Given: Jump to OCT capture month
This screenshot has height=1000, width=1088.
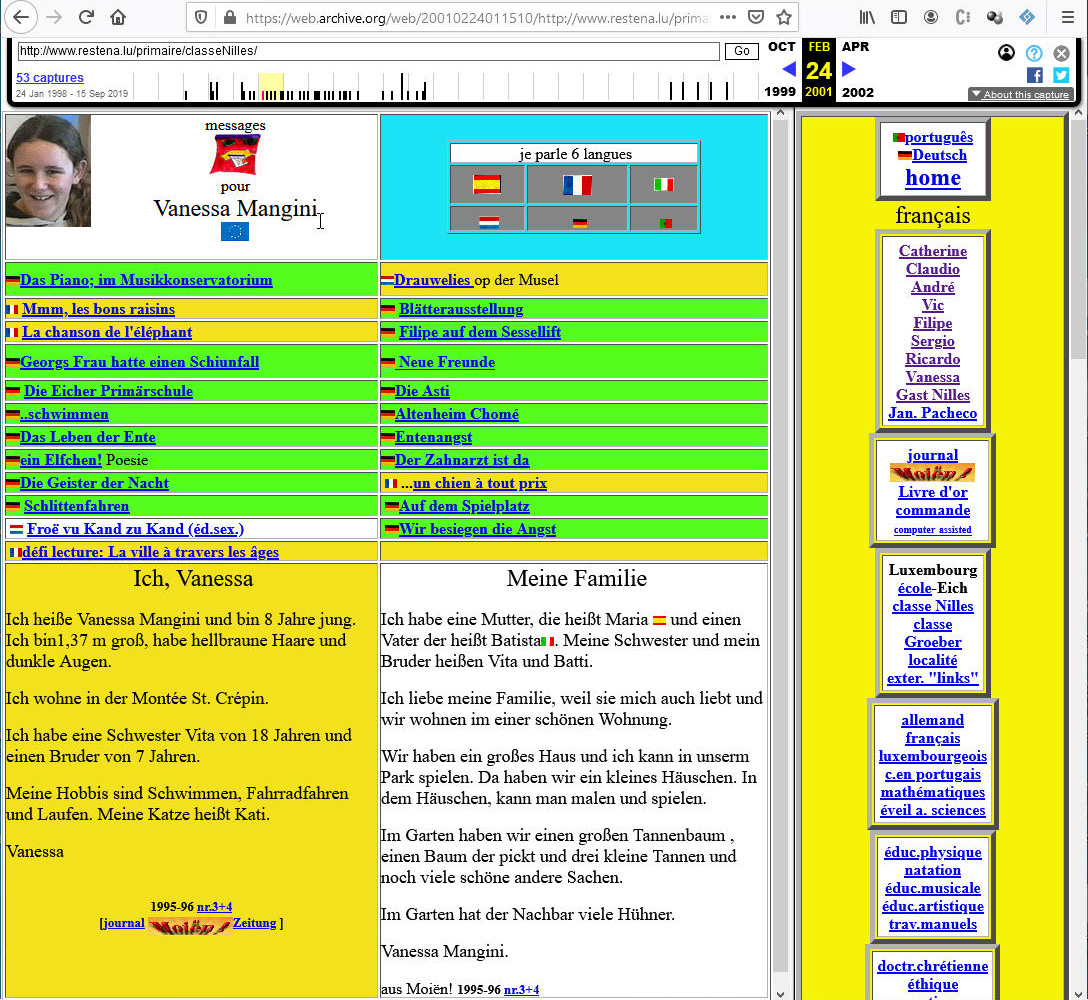Looking at the screenshot, I should pos(781,47).
